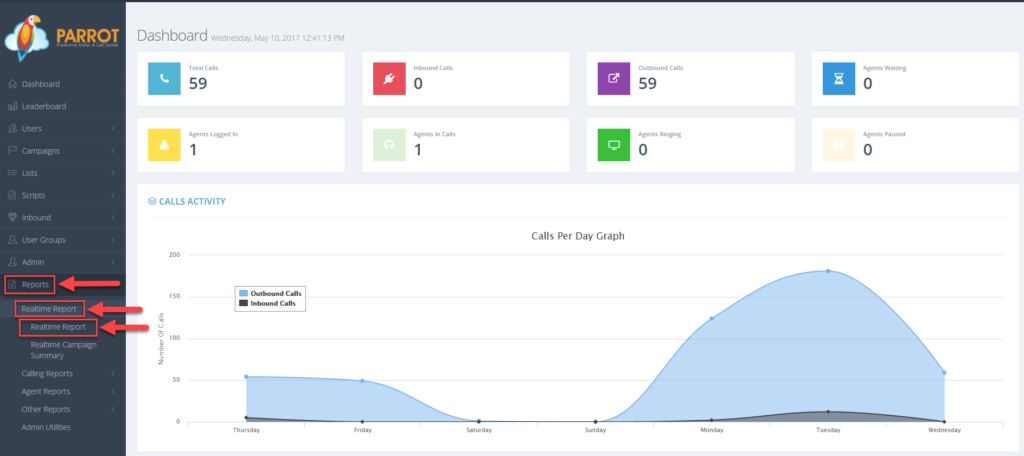The height and width of the screenshot is (456, 1024).
Task: Click the CALLS ACTIVITY heading
Action: (x=193, y=201)
